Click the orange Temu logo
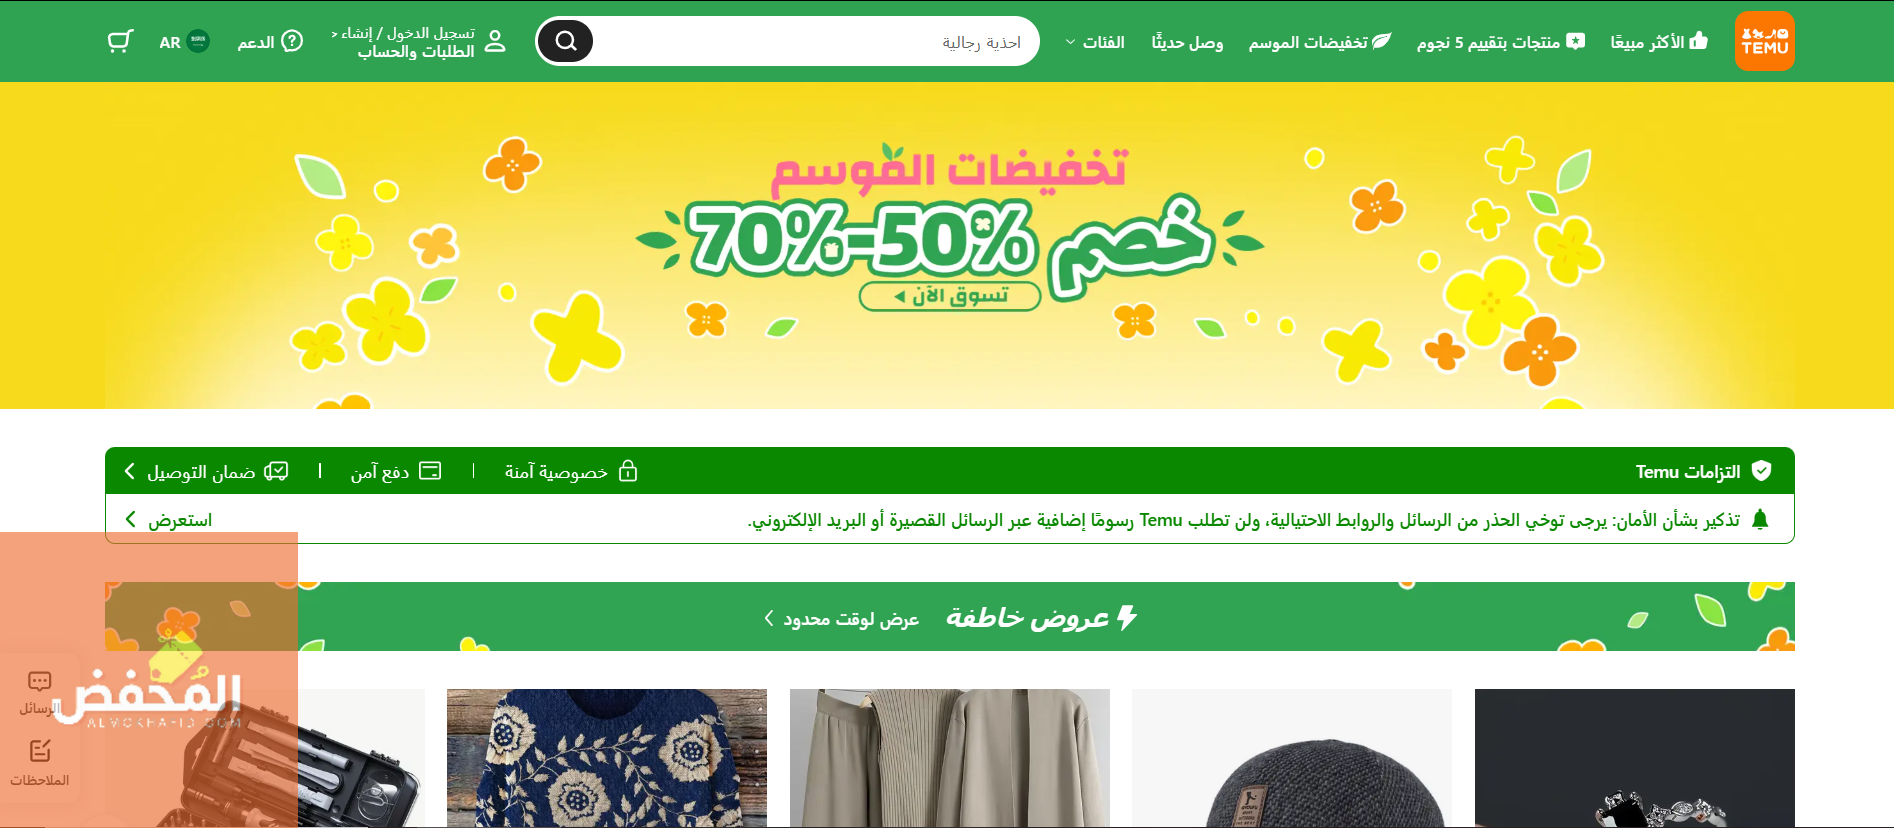1894x828 pixels. tap(1764, 41)
